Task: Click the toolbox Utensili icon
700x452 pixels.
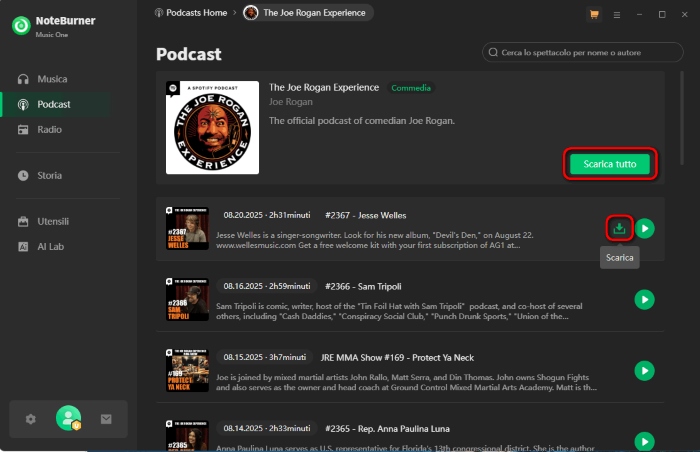Action: (23, 222)
